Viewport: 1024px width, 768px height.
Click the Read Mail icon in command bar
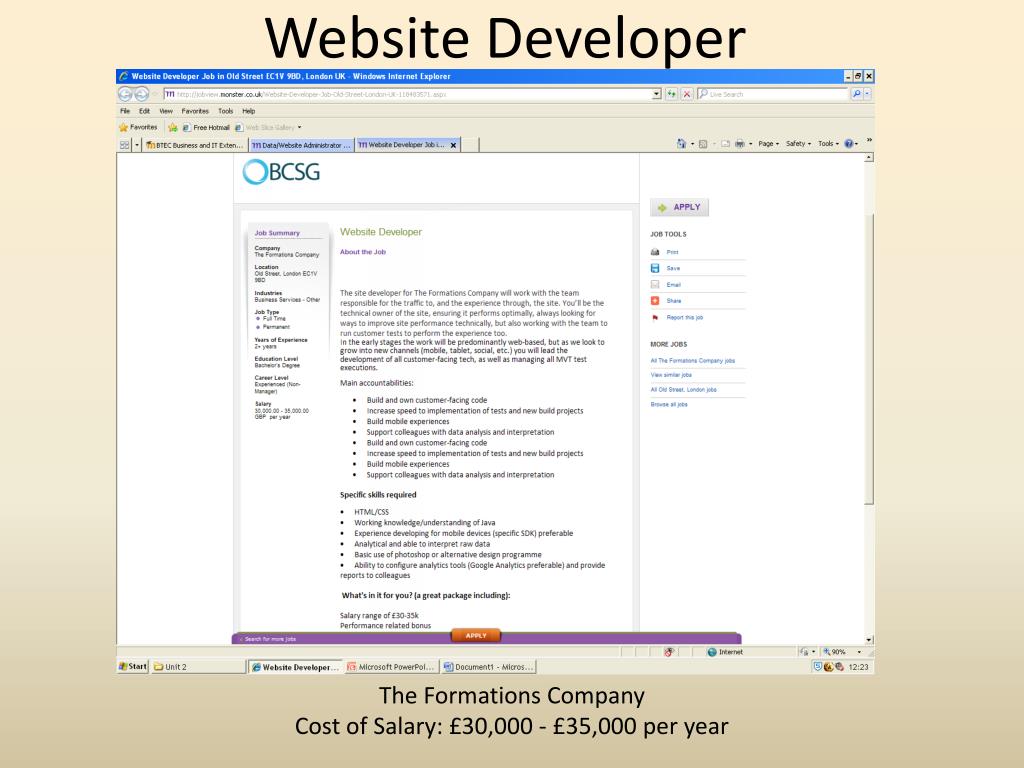726,144
